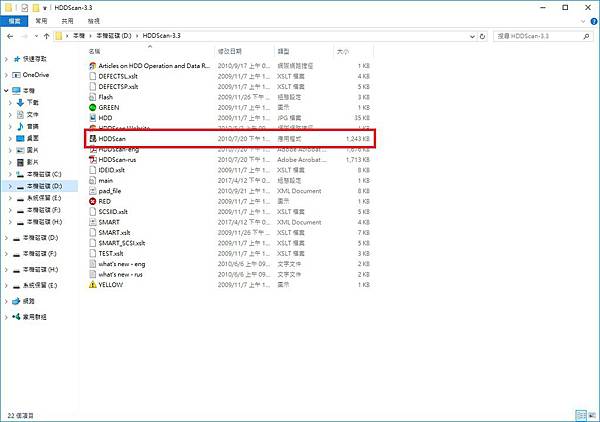
Task: Click the pad_file XML document icon
Action: click(x=92, y=191)
